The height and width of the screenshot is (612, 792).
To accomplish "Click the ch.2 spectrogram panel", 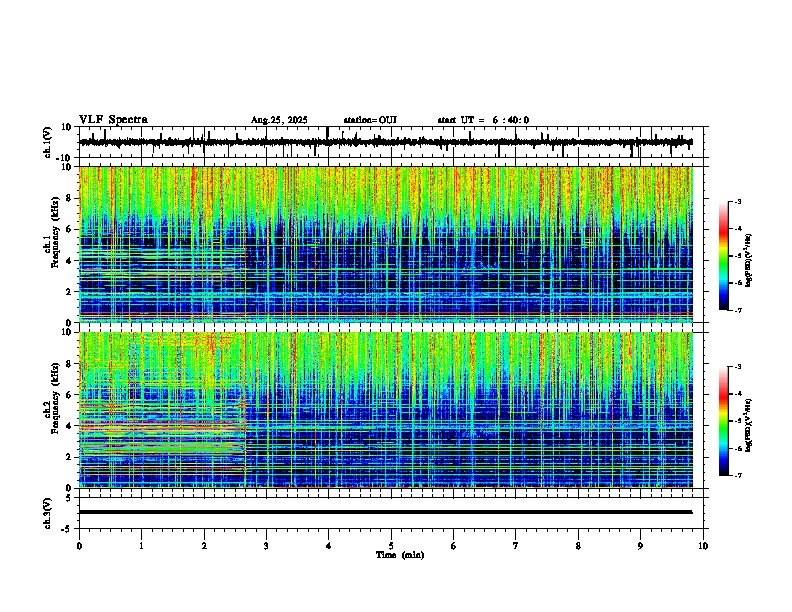I will click(x=386, y=410).
